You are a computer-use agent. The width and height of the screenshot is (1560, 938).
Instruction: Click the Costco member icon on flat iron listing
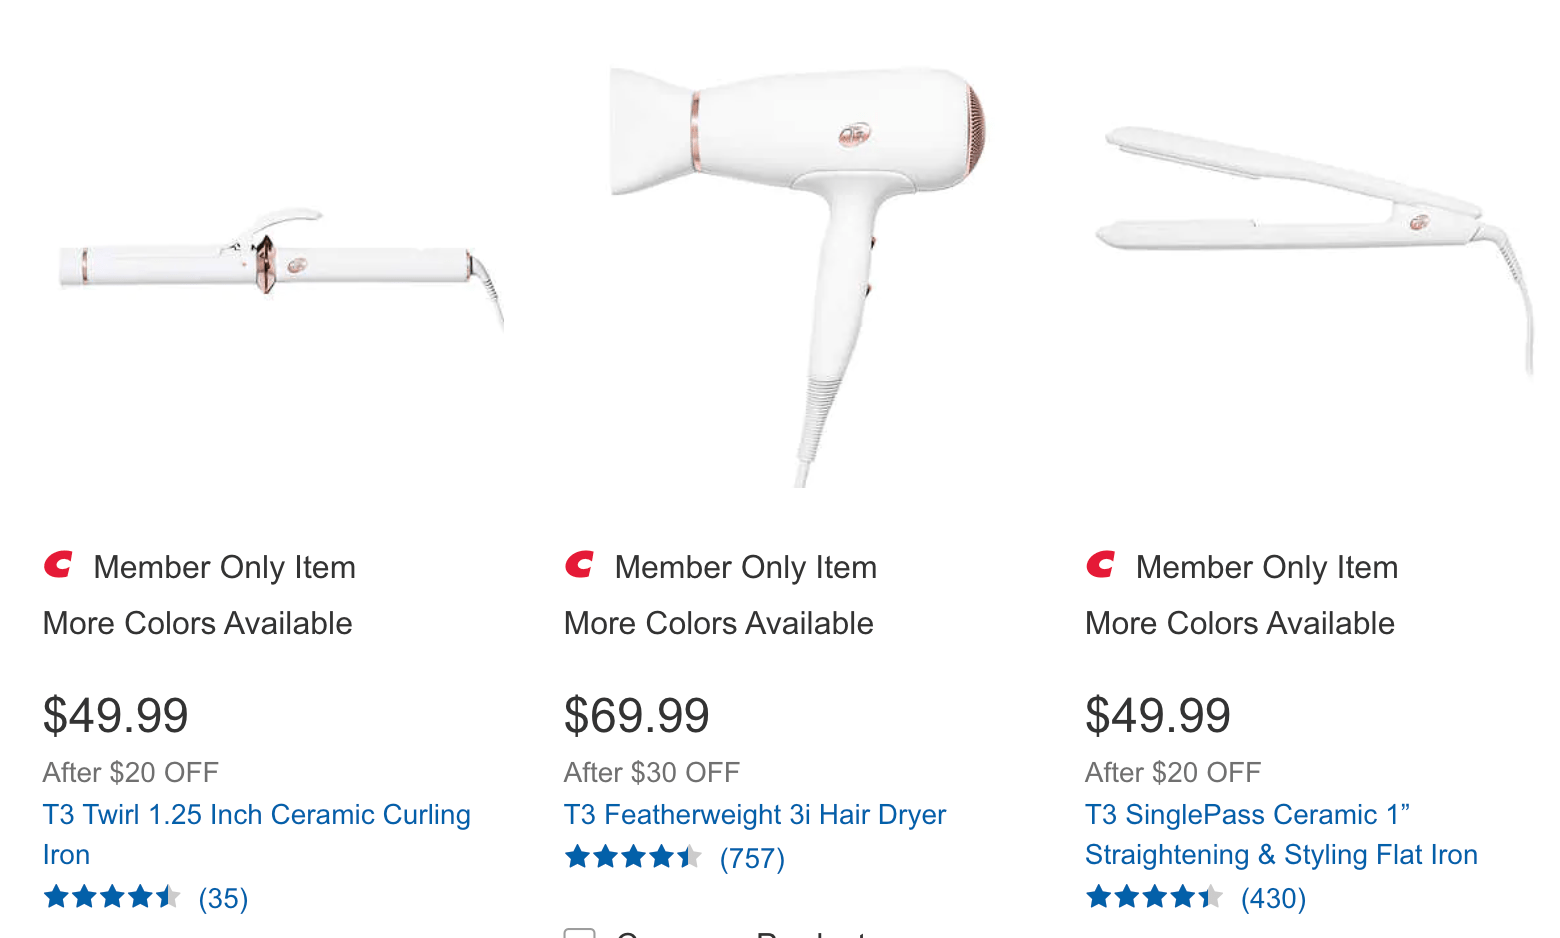1100,565
